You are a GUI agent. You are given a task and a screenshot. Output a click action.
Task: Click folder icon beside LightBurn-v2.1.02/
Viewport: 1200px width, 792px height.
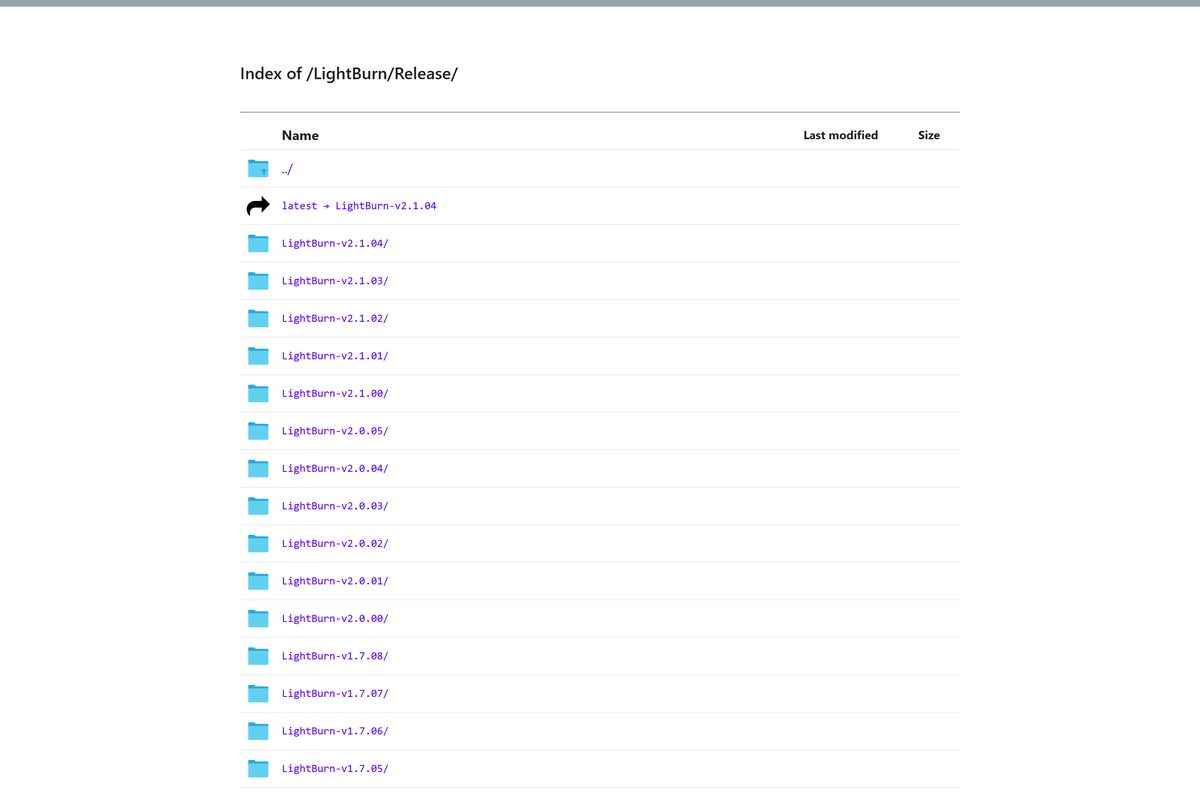coord(258,318)
